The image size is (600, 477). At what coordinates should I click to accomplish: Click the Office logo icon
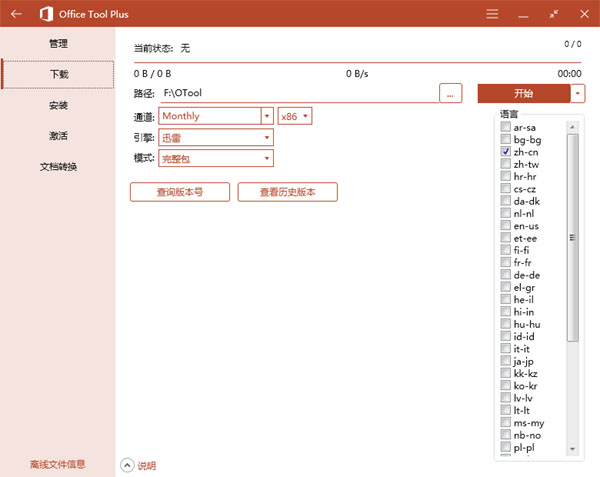pyautogui.click(x=47, y=14)
